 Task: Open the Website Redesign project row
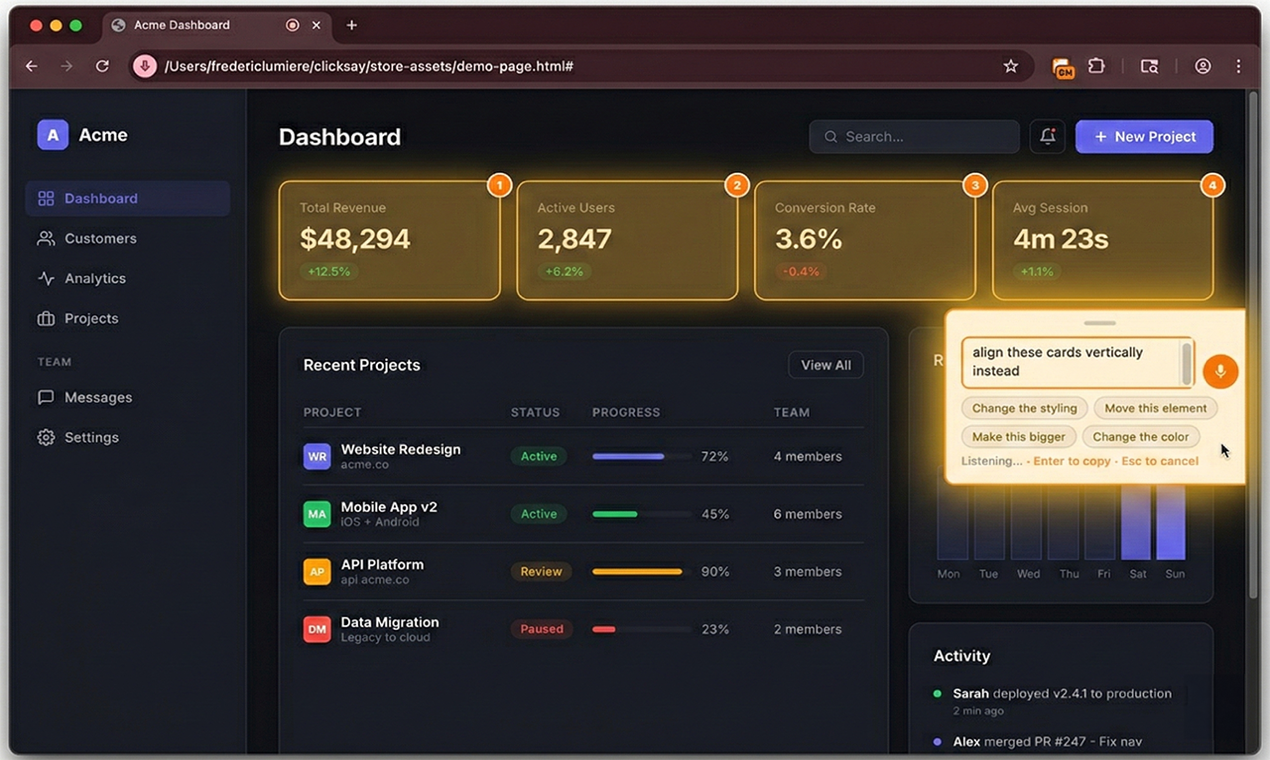(583, 456)
